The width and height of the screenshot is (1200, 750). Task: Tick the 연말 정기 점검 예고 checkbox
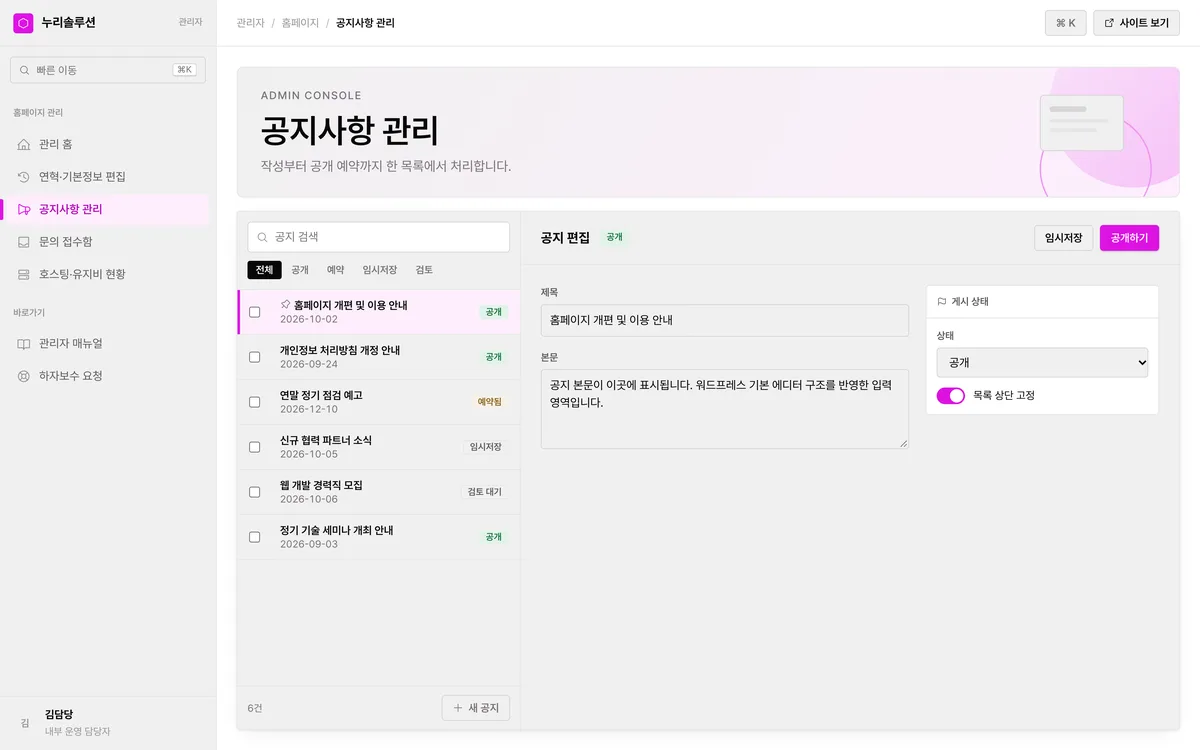coord(254,402)
